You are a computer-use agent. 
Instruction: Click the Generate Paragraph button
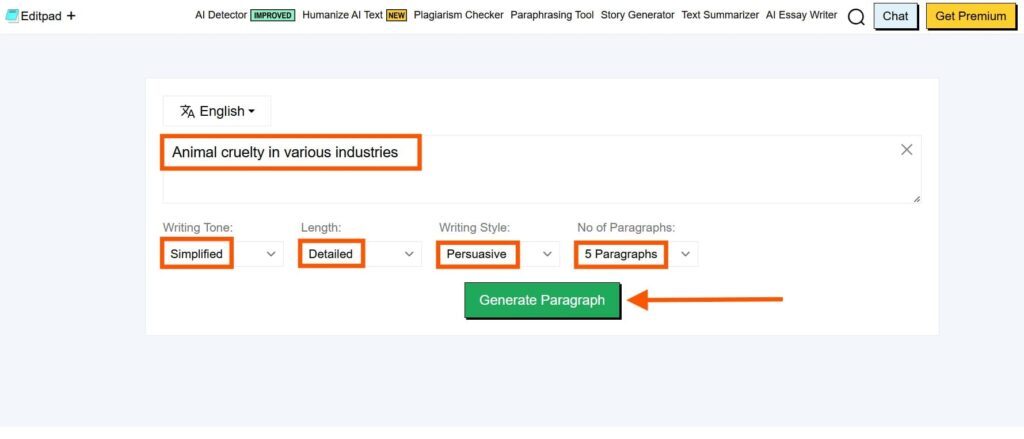click(542, 301)
